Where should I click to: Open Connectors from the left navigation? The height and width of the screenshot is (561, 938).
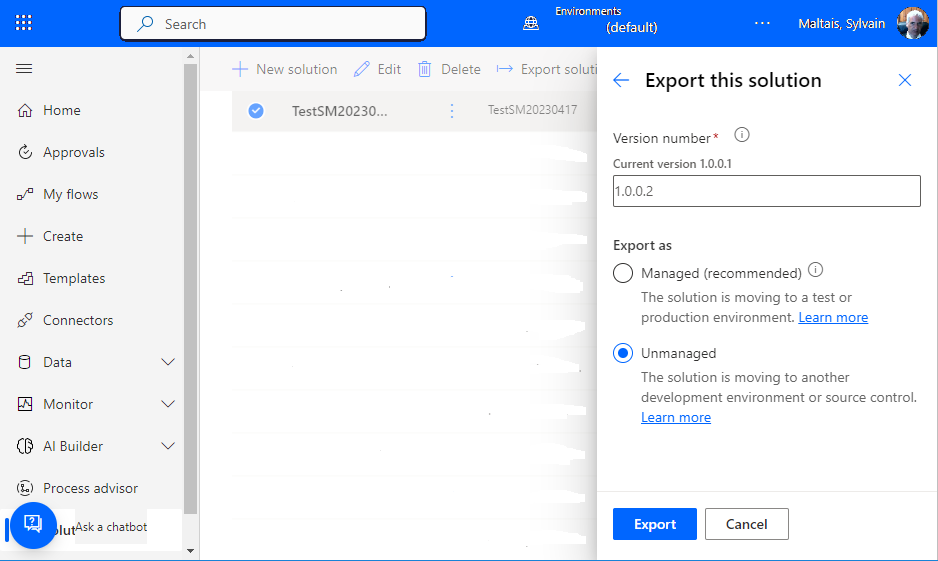click(x=77, y=320)
